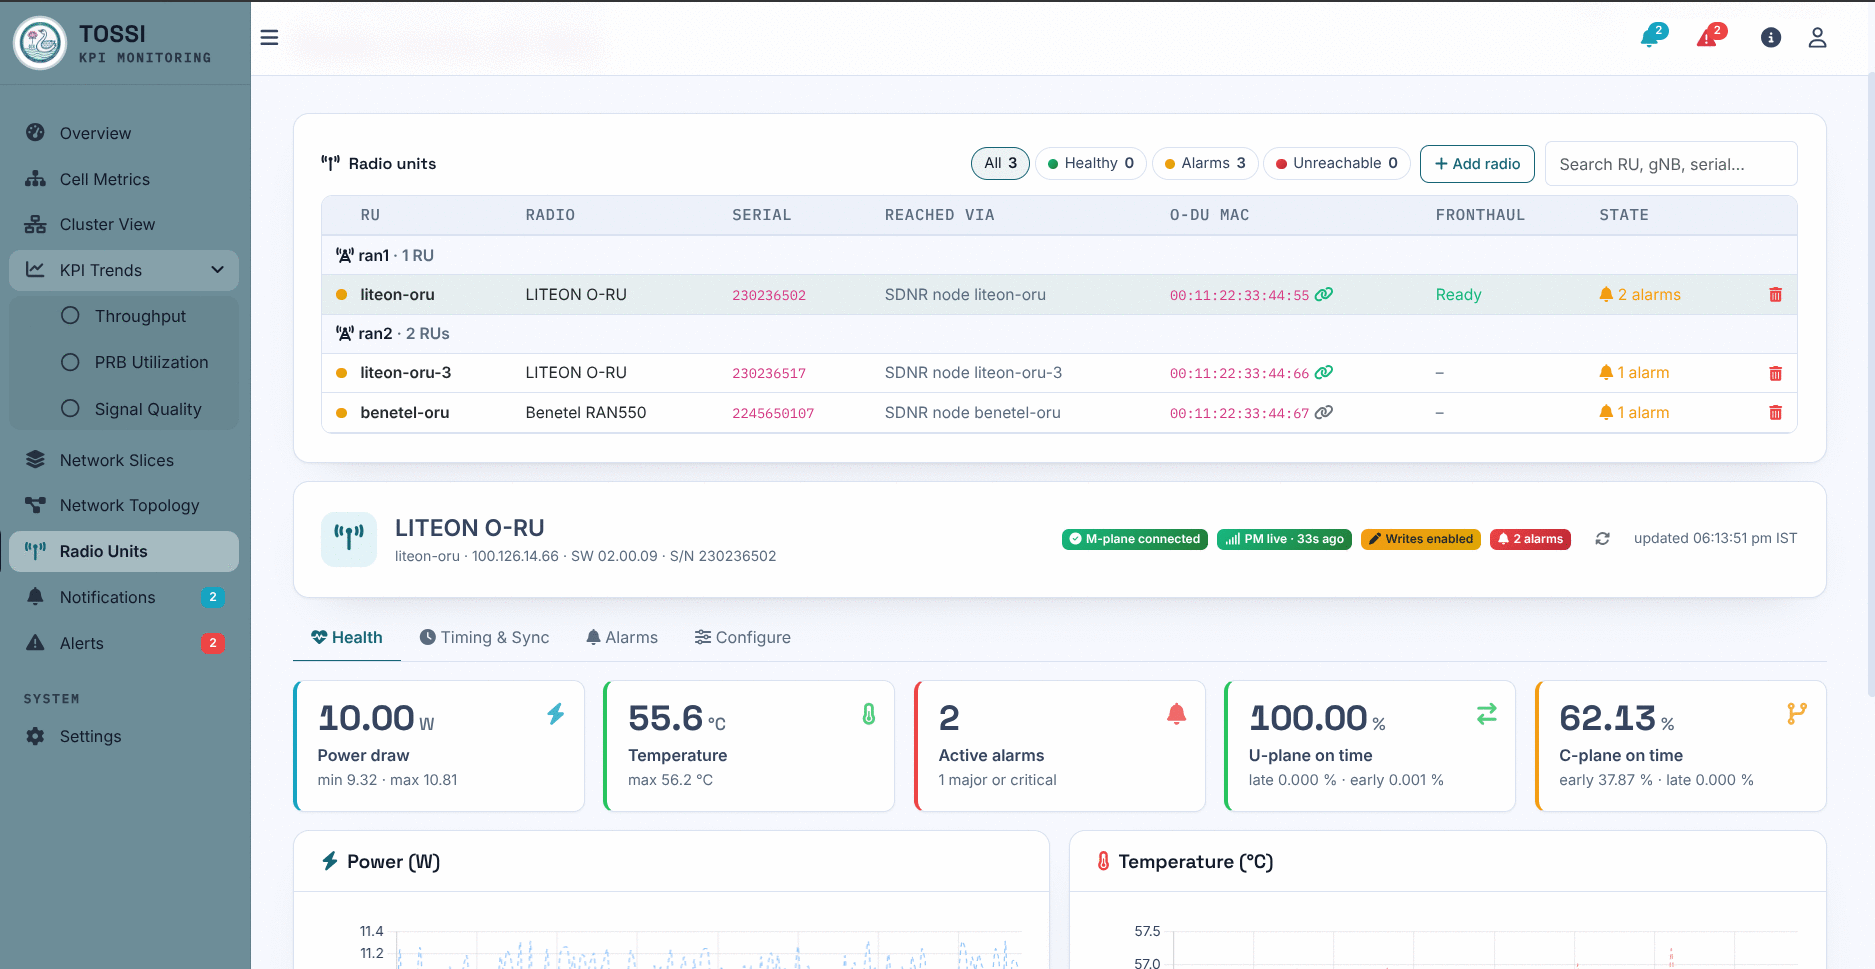
Task: Switch to the Timing & Sync tab
Action: 484,638
